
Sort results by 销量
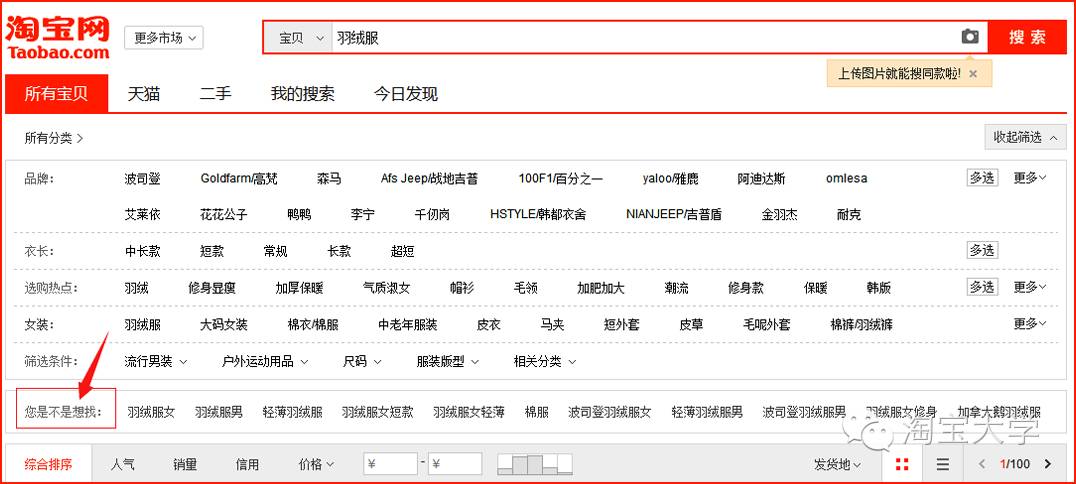(x=185, y=464)
